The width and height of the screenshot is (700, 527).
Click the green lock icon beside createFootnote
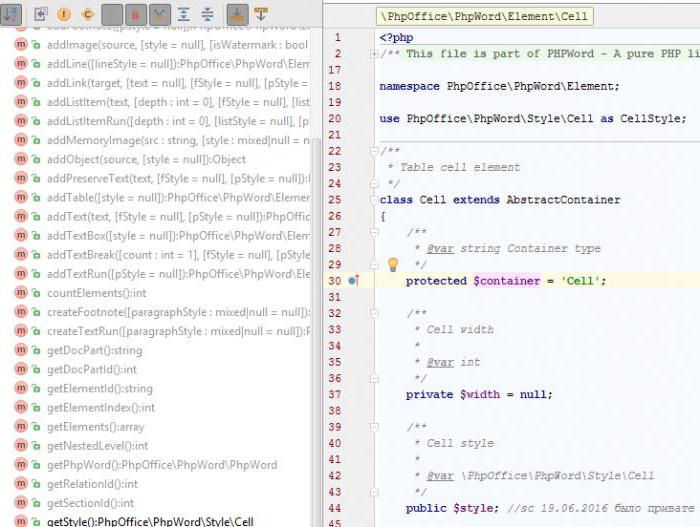(36, 312)
